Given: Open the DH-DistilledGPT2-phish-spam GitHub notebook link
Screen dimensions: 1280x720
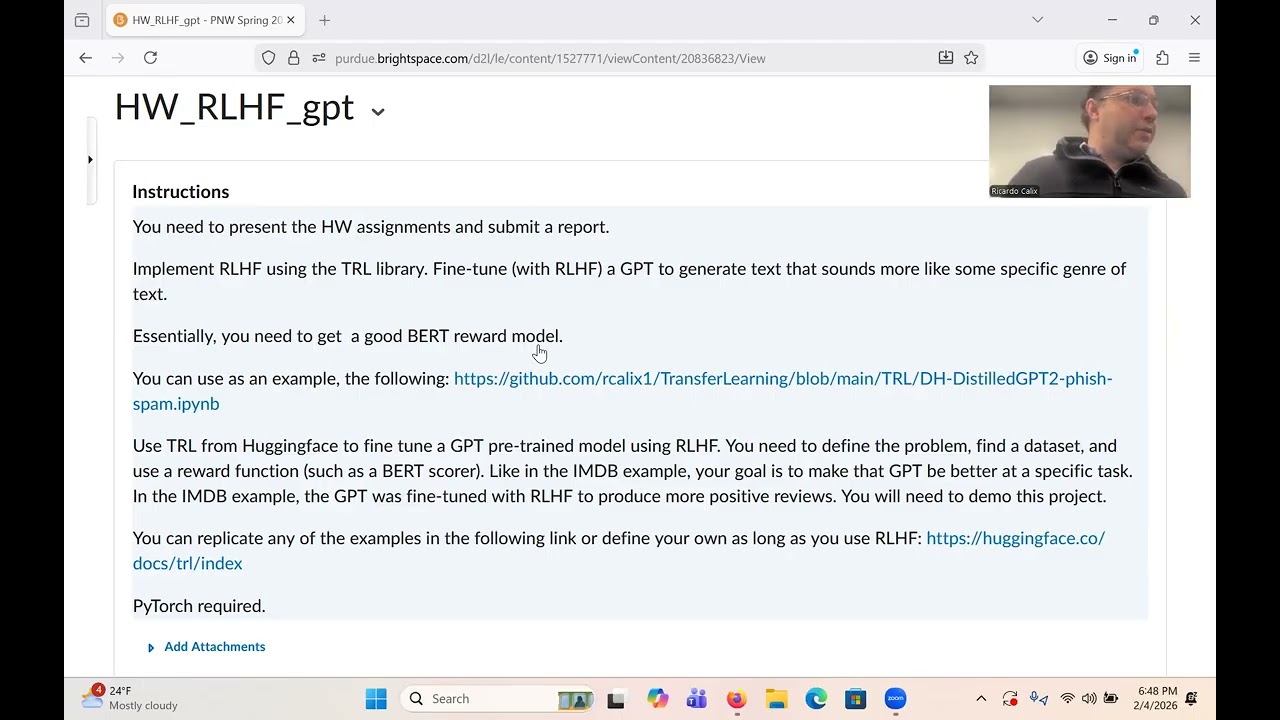Looking at the screenshot, I should coord(622,391).
